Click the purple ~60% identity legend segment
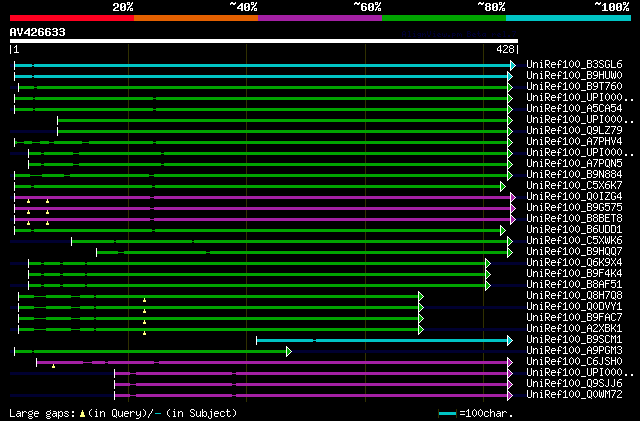This screenshot has height=421, width=640. pyautogui.click(x=320, y=18)
